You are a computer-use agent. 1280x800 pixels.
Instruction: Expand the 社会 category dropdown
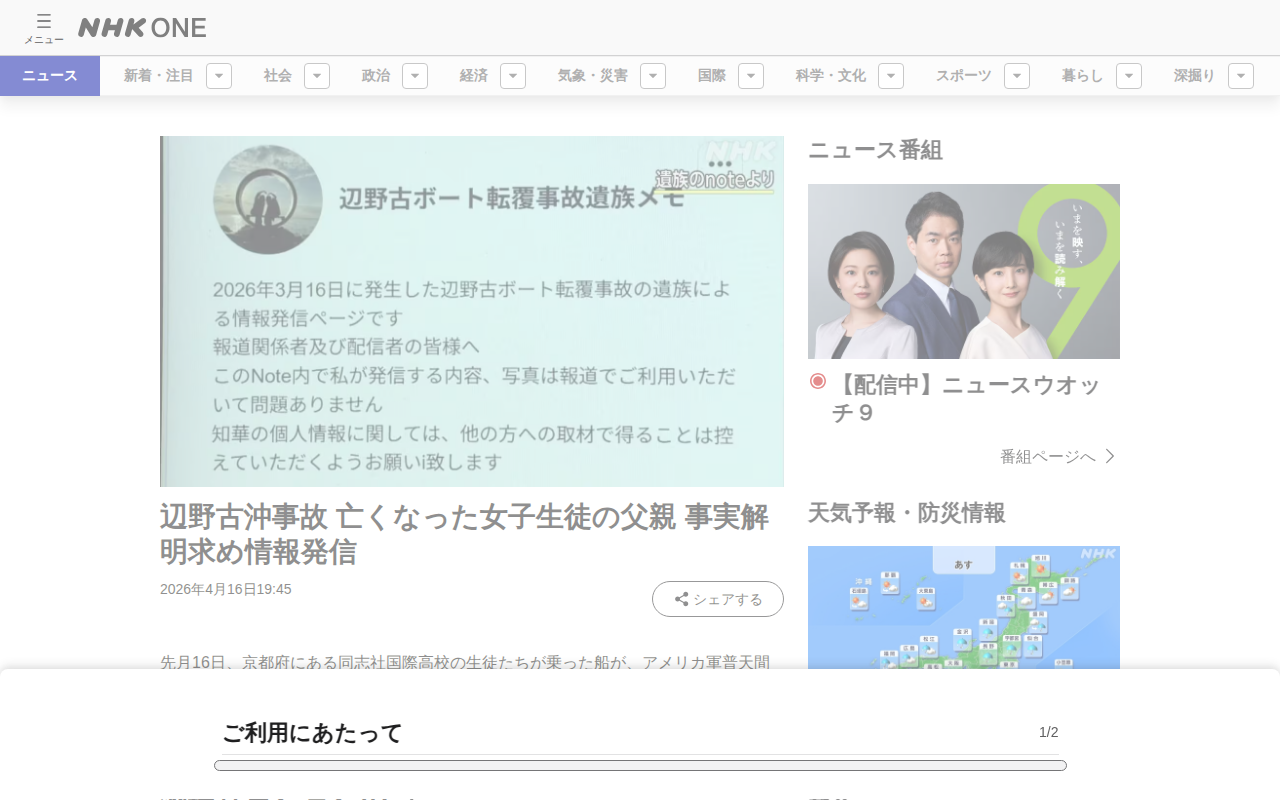[x=317, y=76]
